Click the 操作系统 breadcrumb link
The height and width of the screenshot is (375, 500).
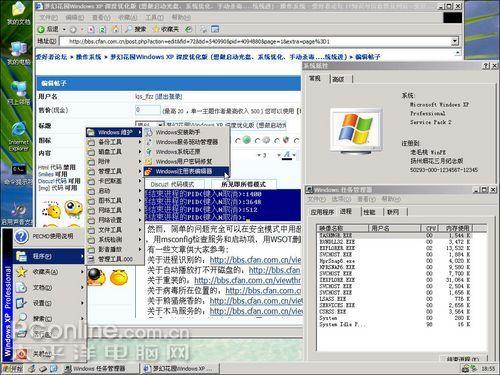88,57
